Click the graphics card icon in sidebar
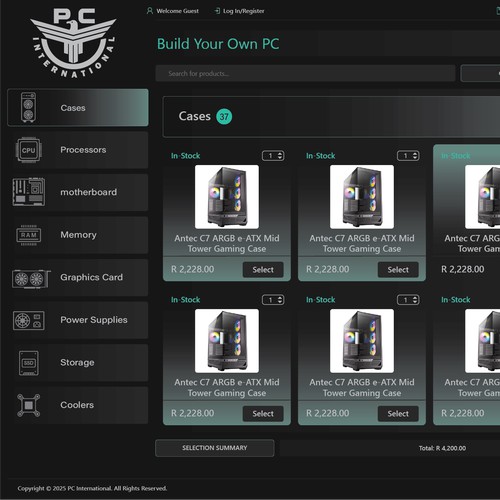Screen dimensions: 500x500 (x=31, y=279)
